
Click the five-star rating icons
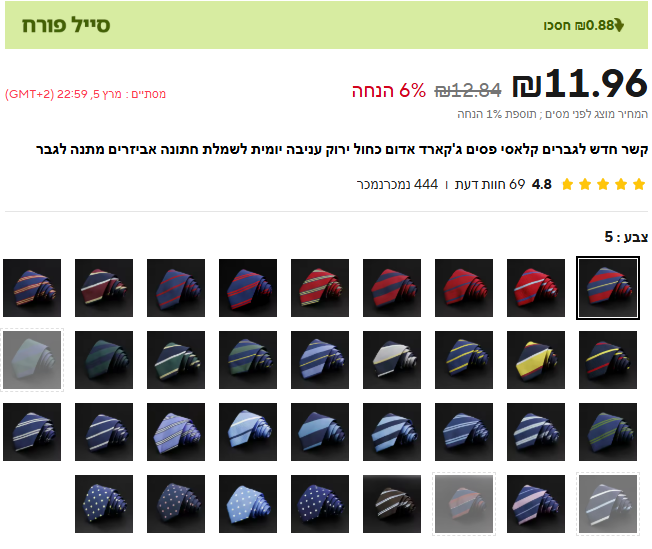point(603,184)
